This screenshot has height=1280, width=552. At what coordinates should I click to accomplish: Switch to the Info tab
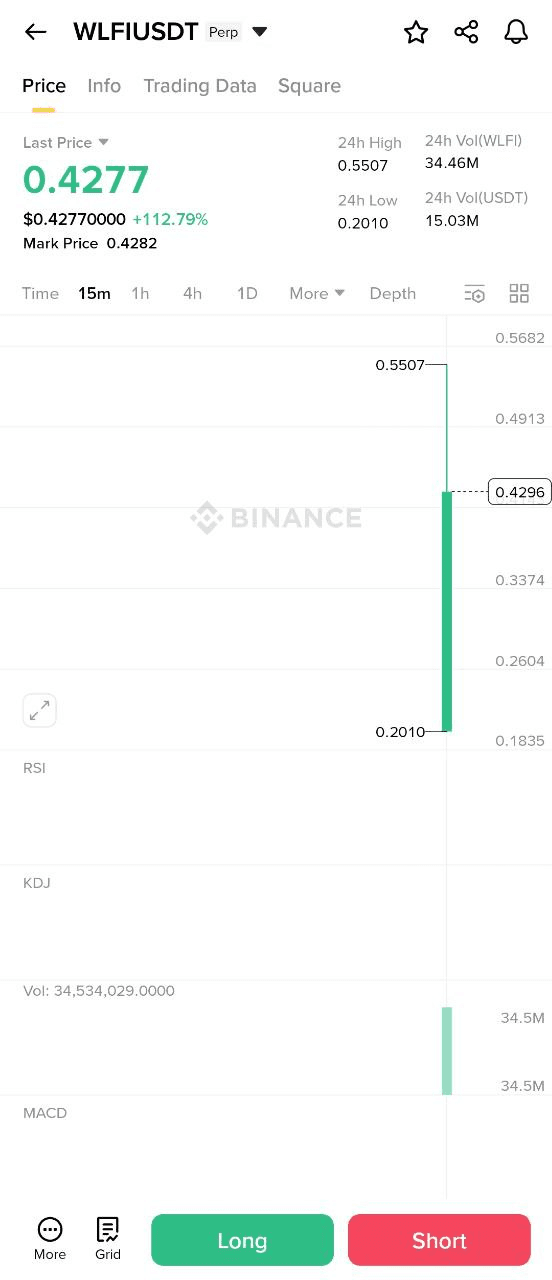[x=104, y=86]
